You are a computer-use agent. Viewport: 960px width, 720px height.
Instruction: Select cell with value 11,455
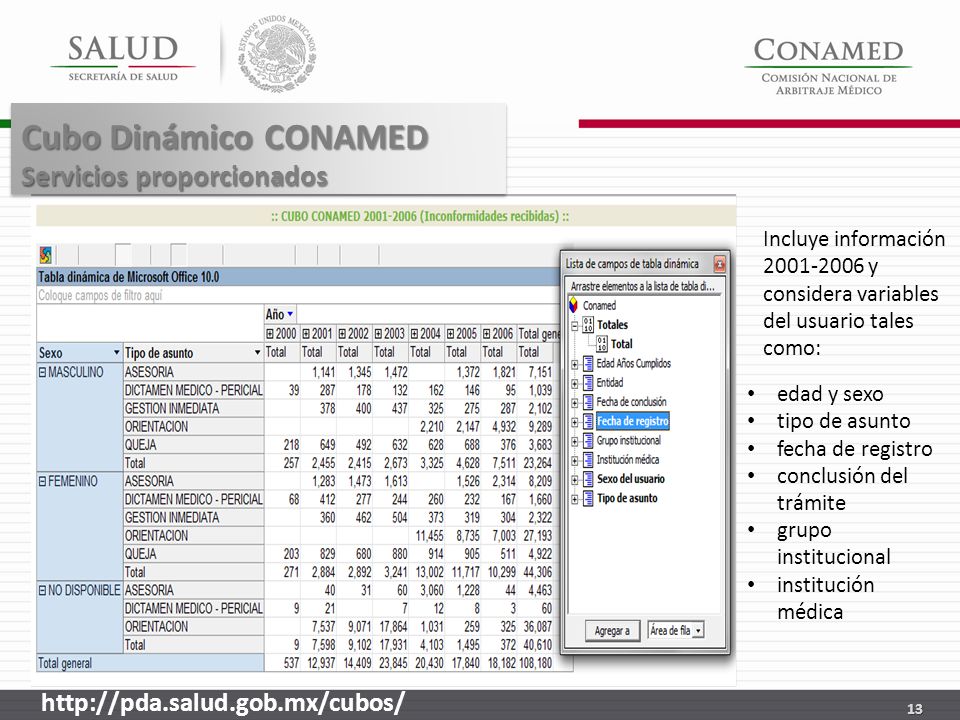coord(427,536)
